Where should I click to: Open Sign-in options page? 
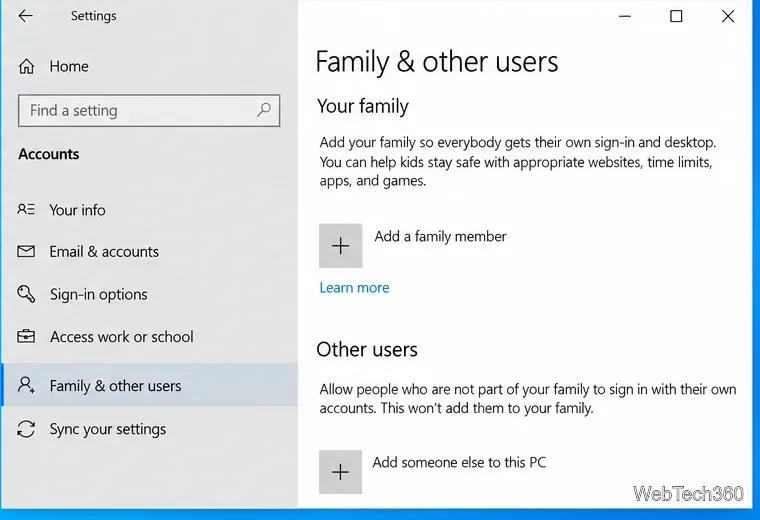pos(150,294)
